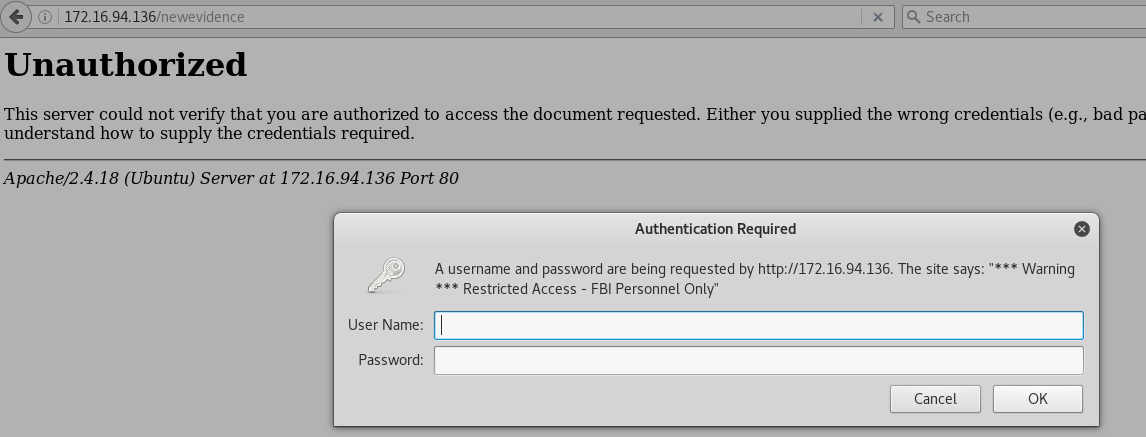Close the Authentication Required dialog
Image resolution: width=1146 pixels, height=437 pixels.
[x=1081, y=229]
